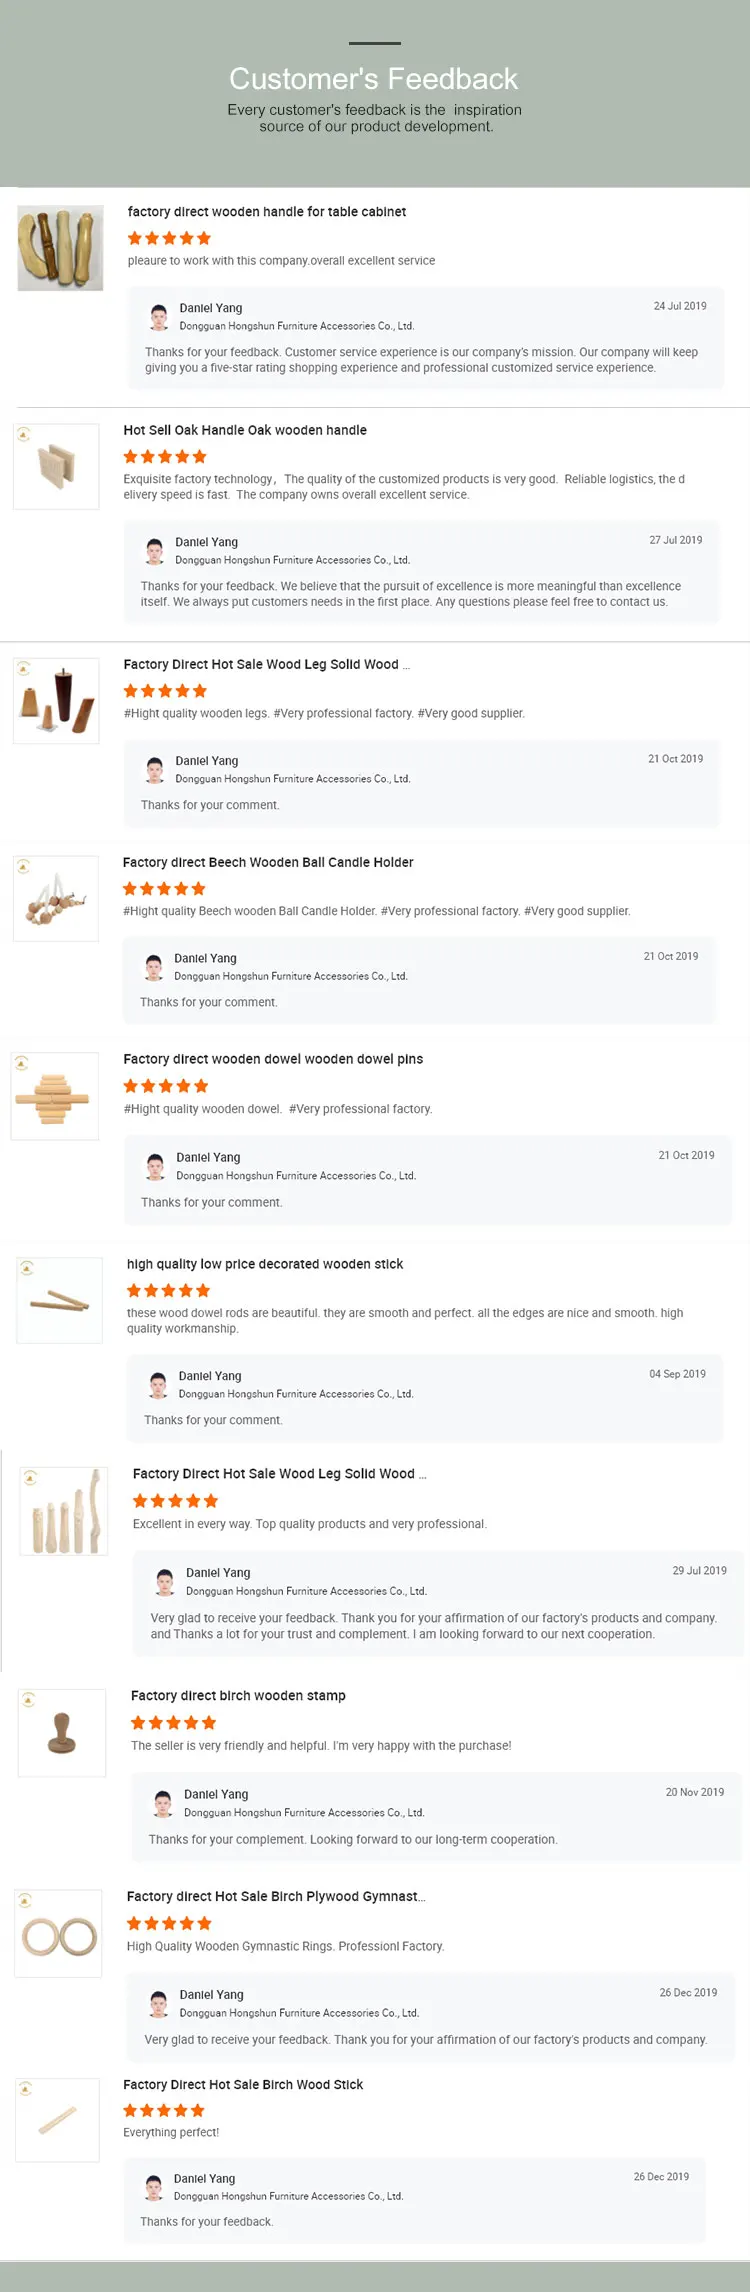This screenshot has height=2292, width=750.
Task: Click the five-star rating under Beech Wooden Ball Candle Holder
Action: (x=164, y=888)
